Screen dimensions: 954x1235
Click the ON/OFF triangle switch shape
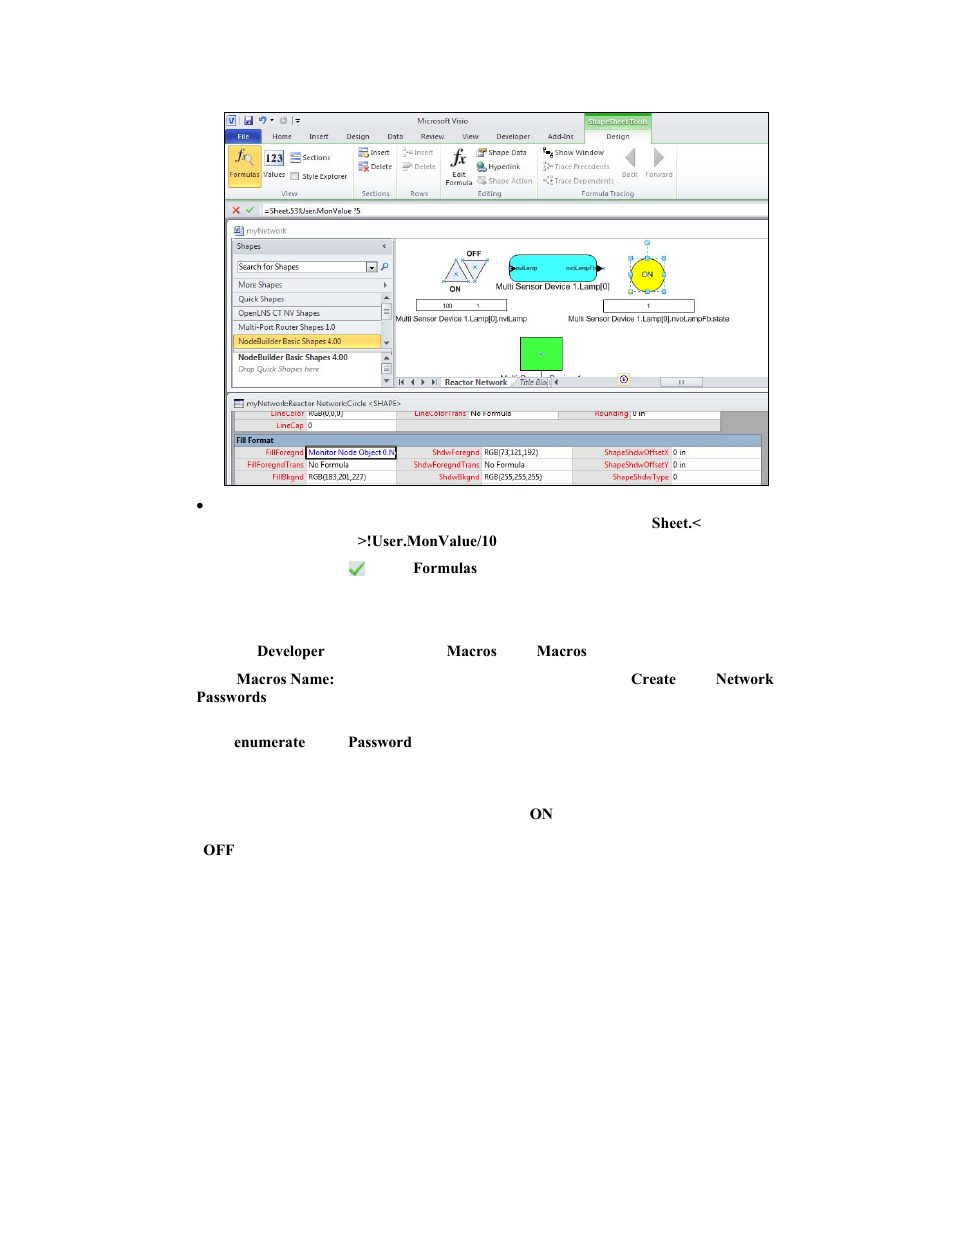(465, 270)
